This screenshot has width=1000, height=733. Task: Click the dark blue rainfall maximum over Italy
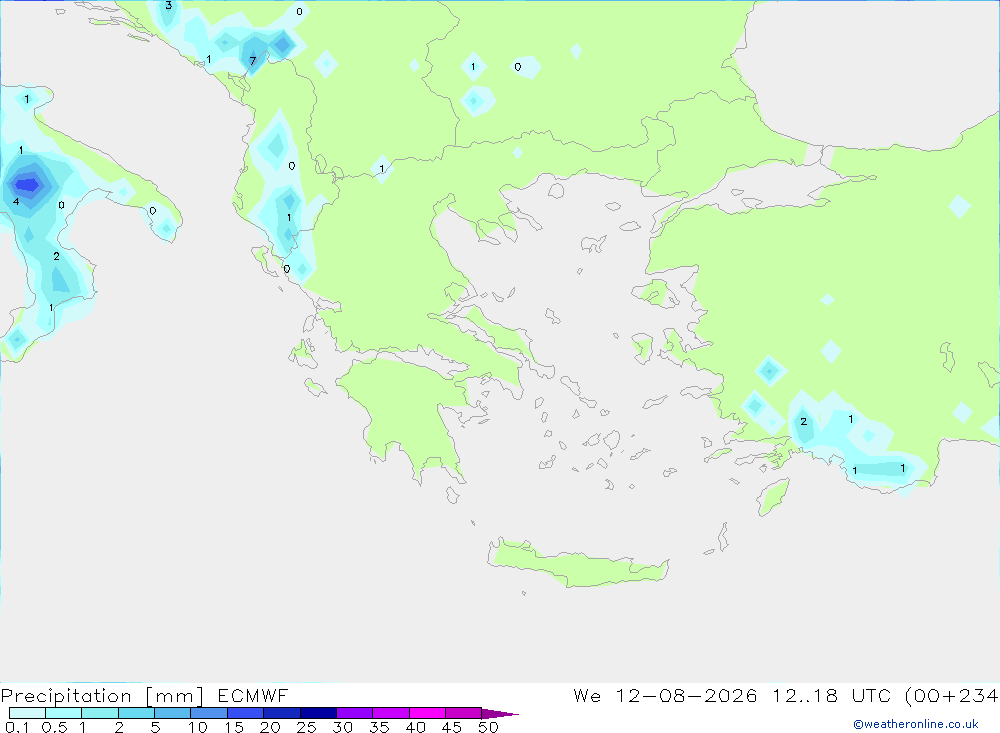[x=27, y=185]
